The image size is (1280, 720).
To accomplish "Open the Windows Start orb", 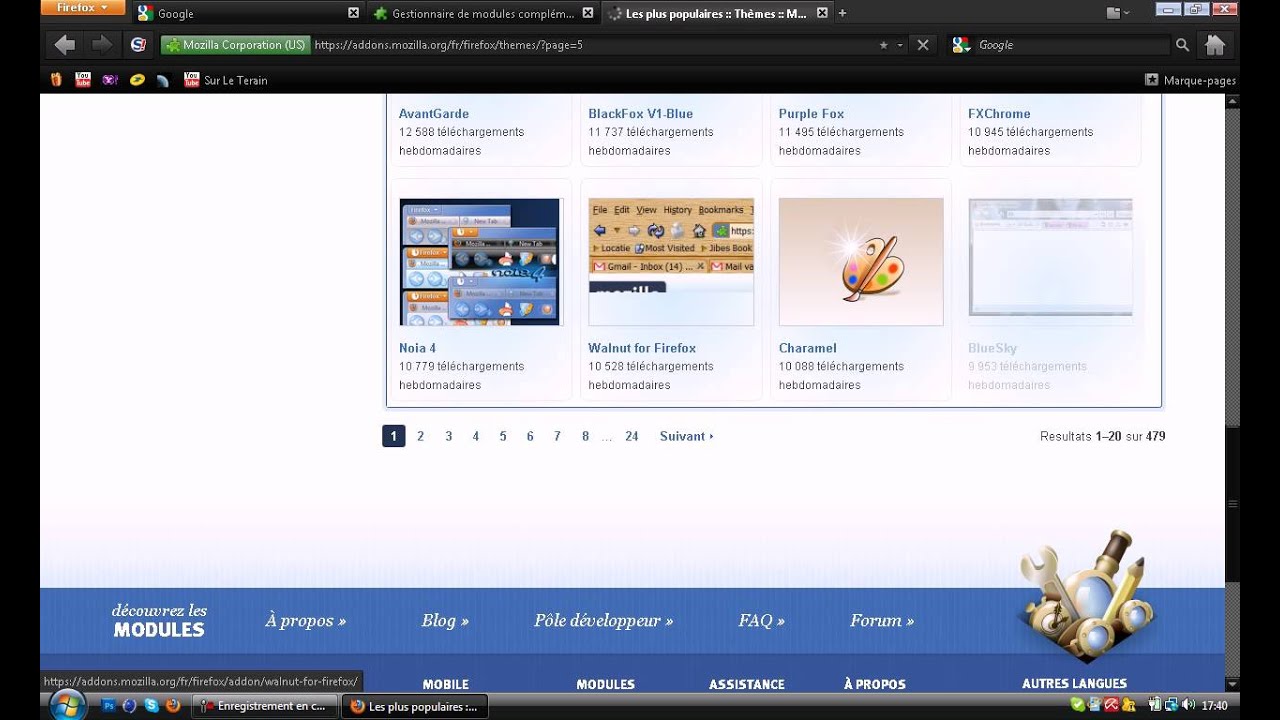I will (67, 705).
